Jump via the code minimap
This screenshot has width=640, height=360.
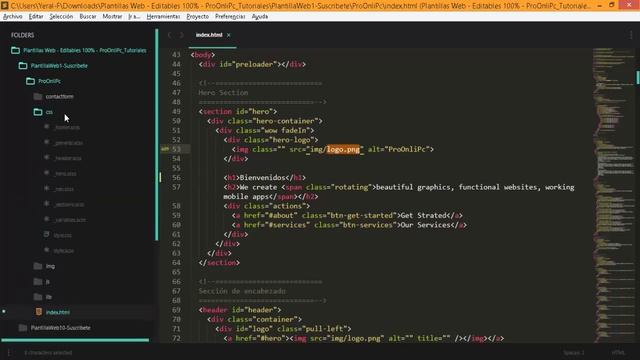[612, 196]
